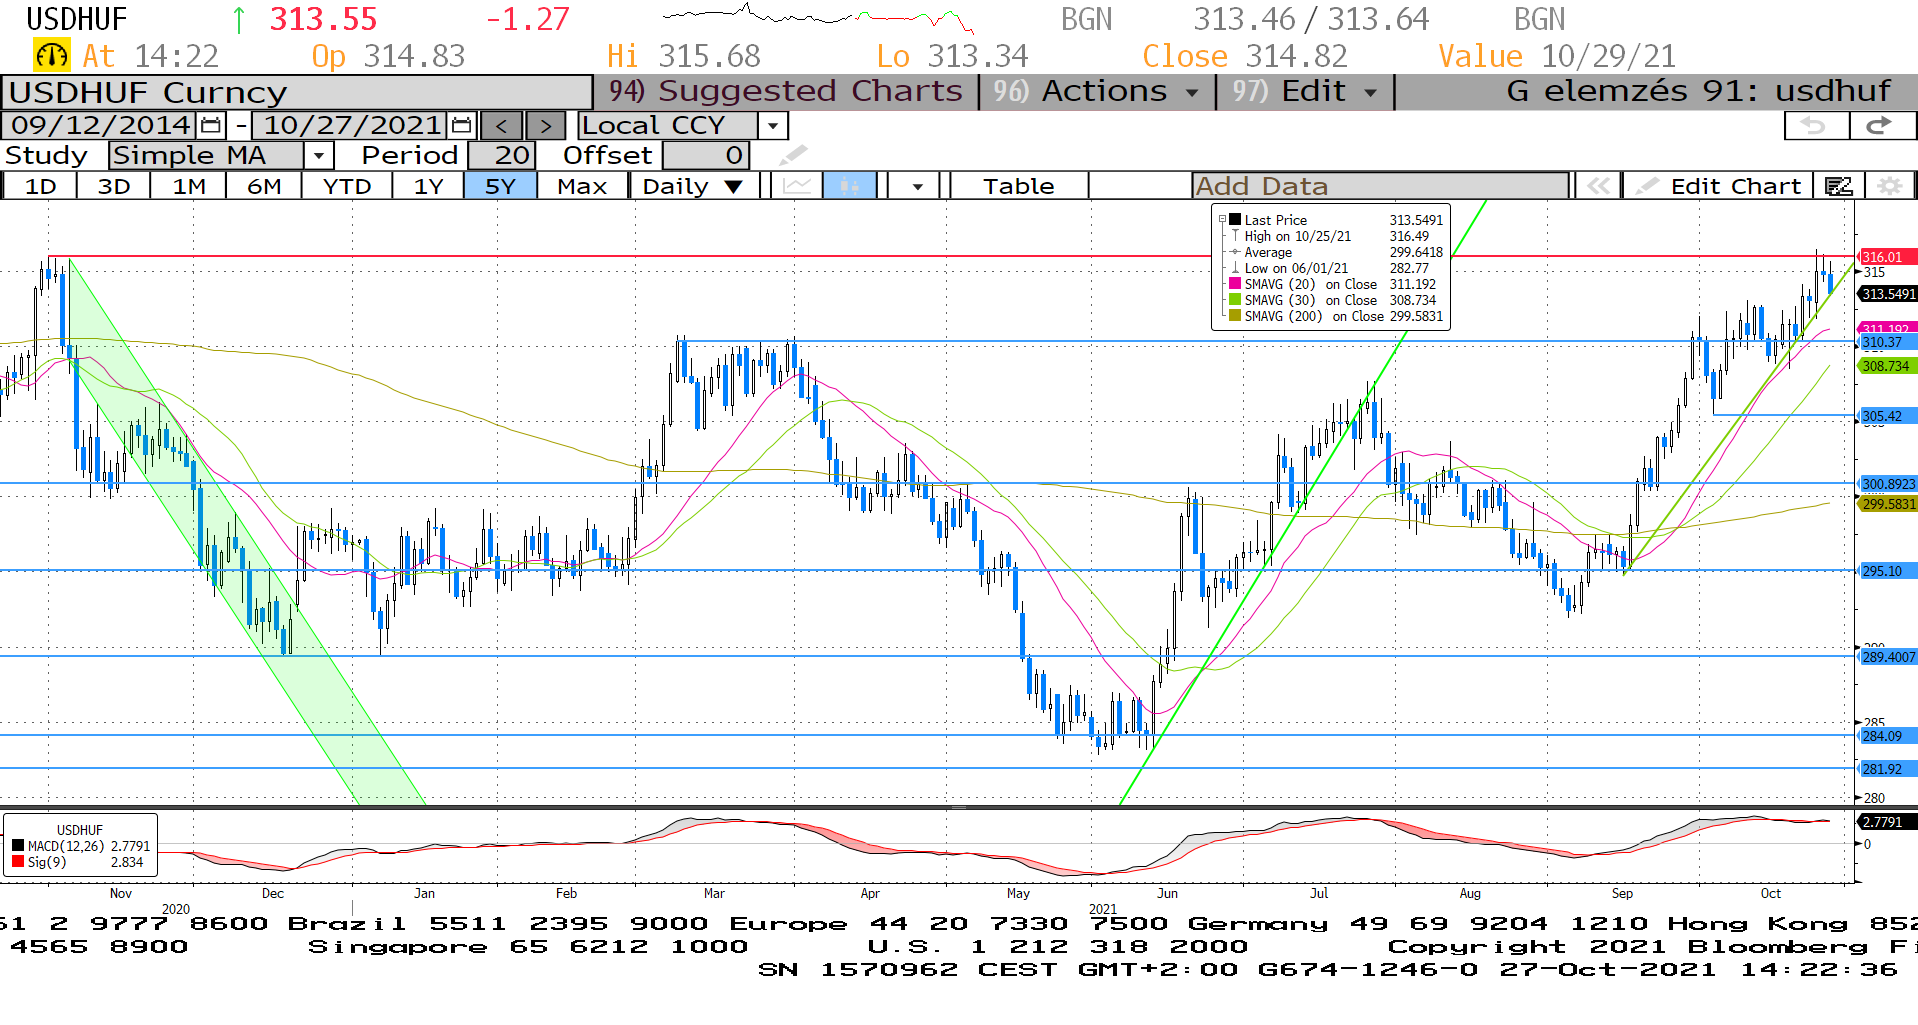
Task: Click the undo arrow
Action: [x=1815, y=125]
